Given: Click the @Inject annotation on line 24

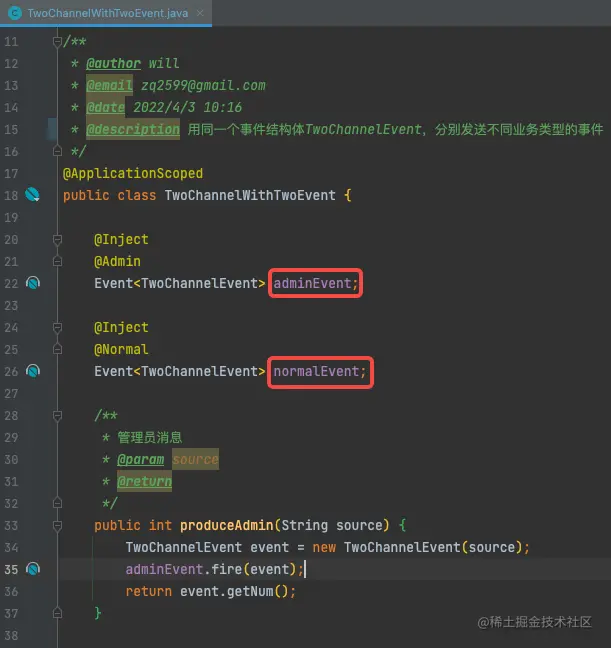Looking at the screenshot, I should pos(121,327).
